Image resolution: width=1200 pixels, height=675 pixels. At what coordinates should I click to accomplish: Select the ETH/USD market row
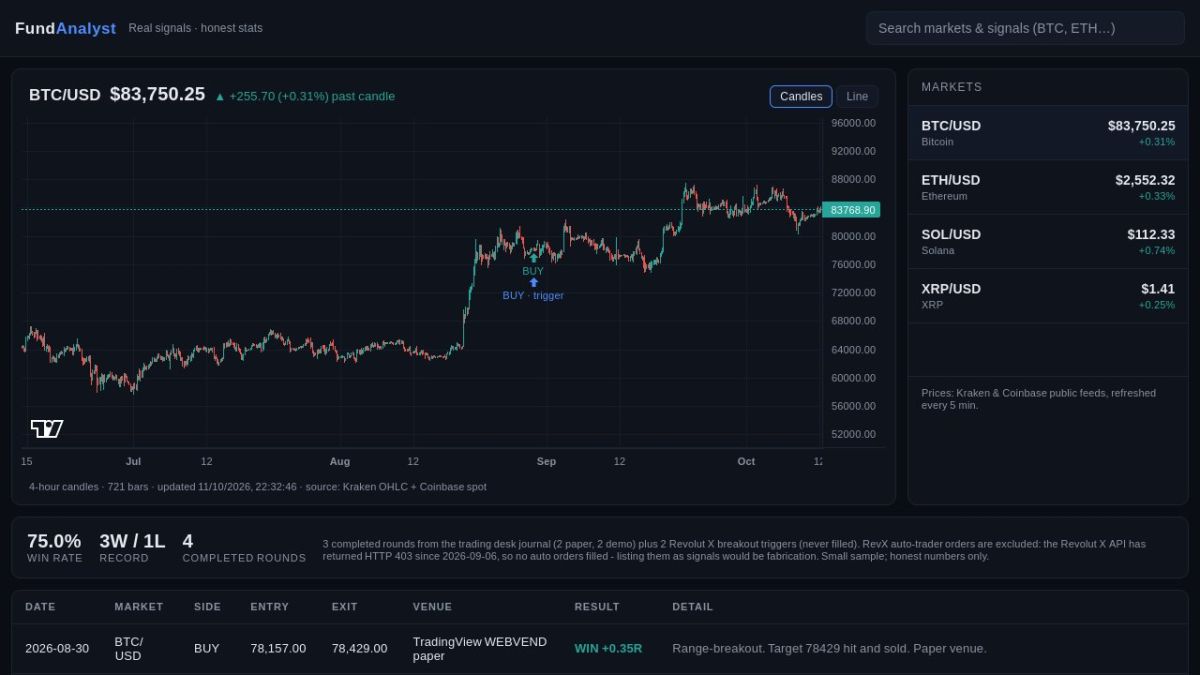tap(1048, 187)
